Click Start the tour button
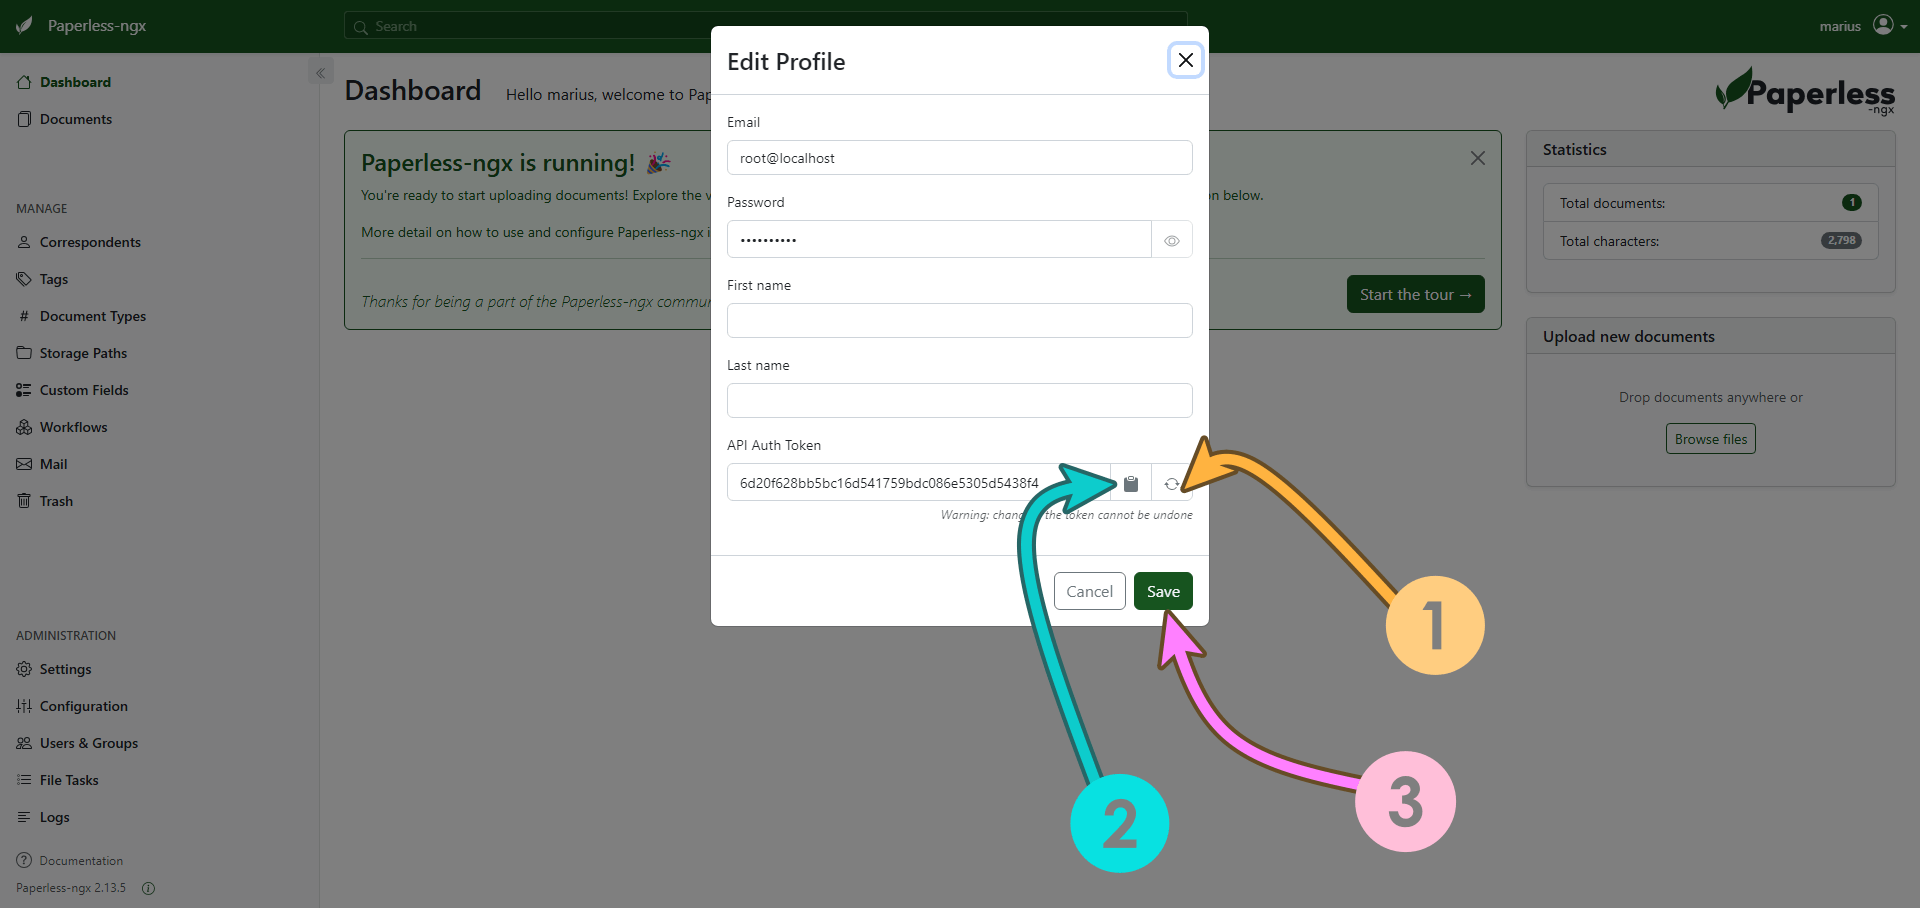 pos(1415,294)
